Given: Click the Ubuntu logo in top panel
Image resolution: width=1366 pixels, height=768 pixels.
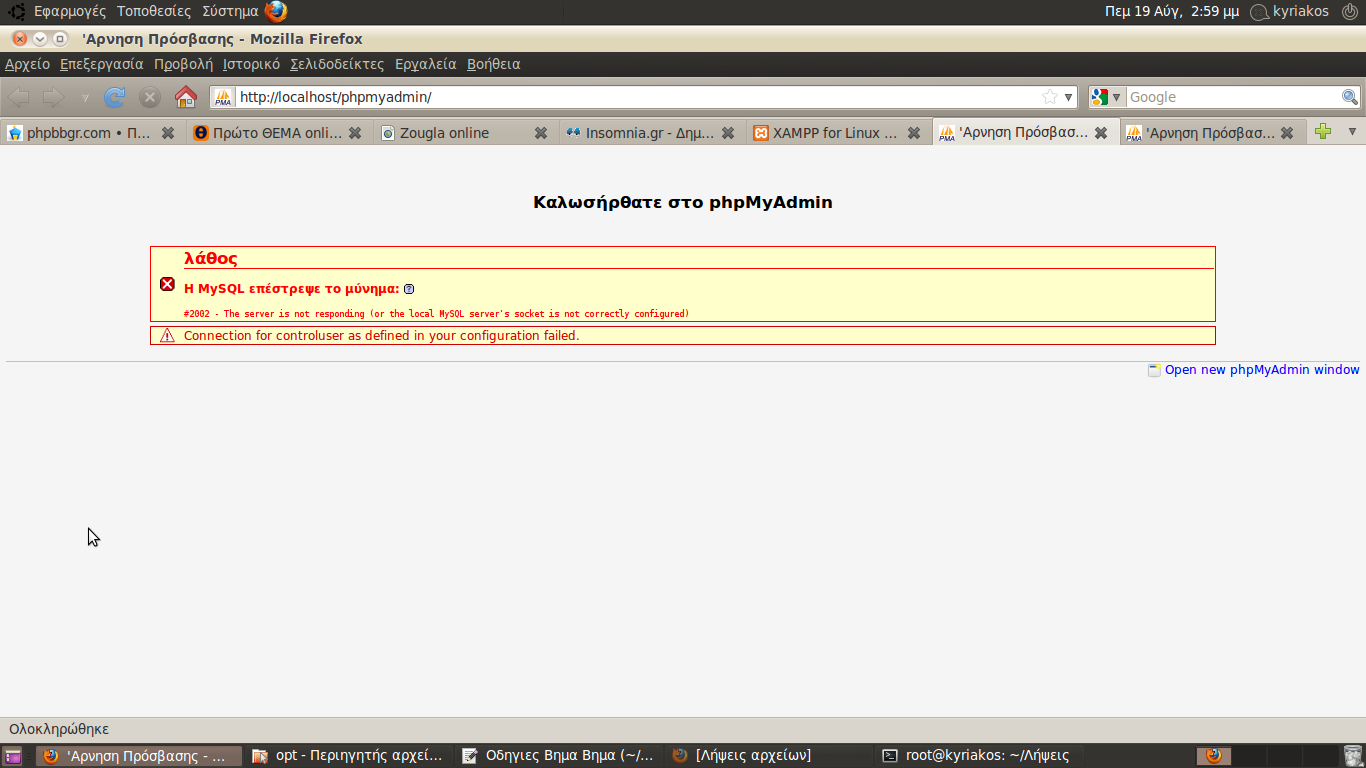Looking at the screenshot, I should pos(17,11).
